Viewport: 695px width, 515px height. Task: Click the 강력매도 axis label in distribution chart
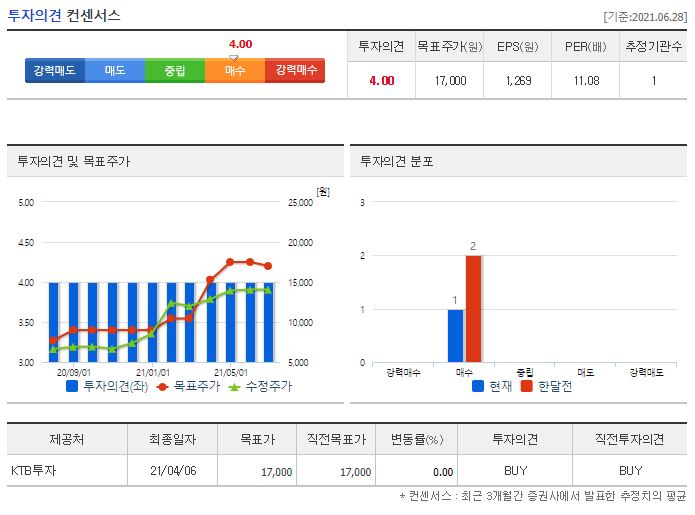646,372
